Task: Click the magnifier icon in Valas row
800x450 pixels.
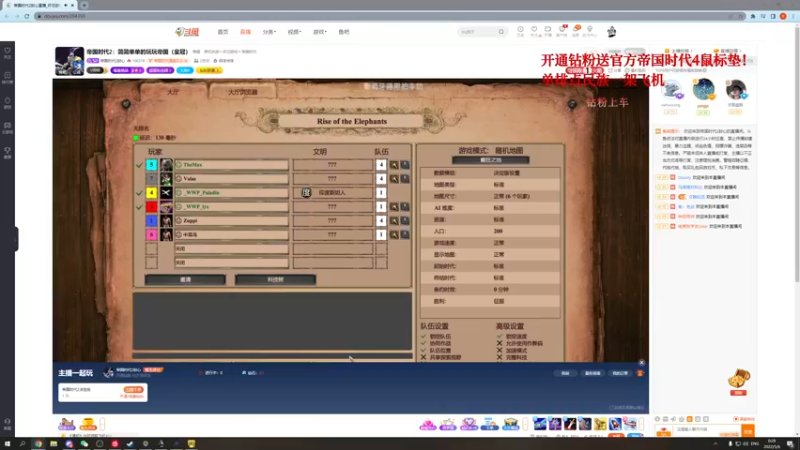Action: [394, 179]
